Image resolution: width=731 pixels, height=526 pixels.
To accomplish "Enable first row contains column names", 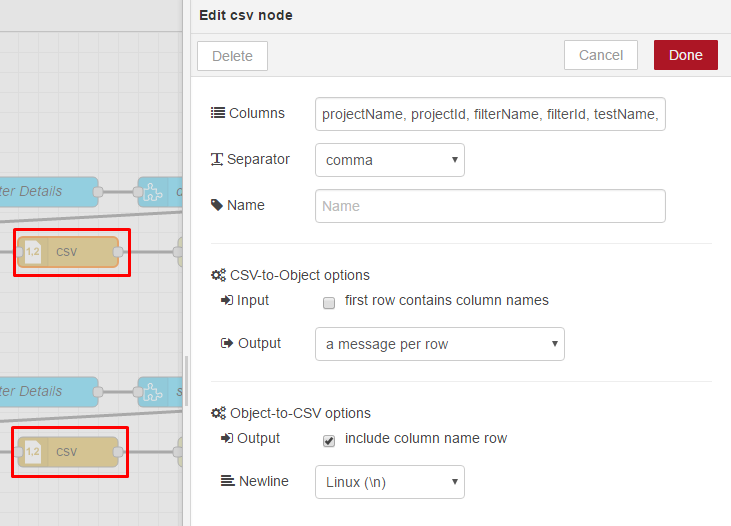I will 329,303.
